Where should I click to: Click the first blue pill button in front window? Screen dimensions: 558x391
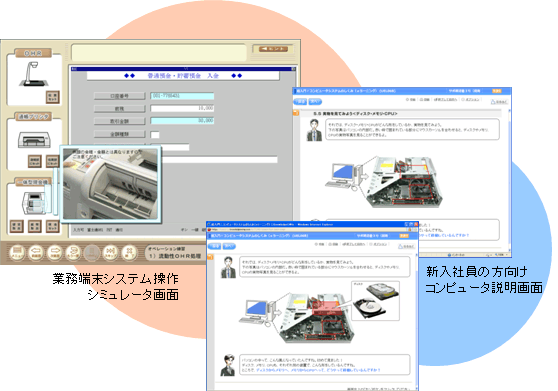click(215, 246)
